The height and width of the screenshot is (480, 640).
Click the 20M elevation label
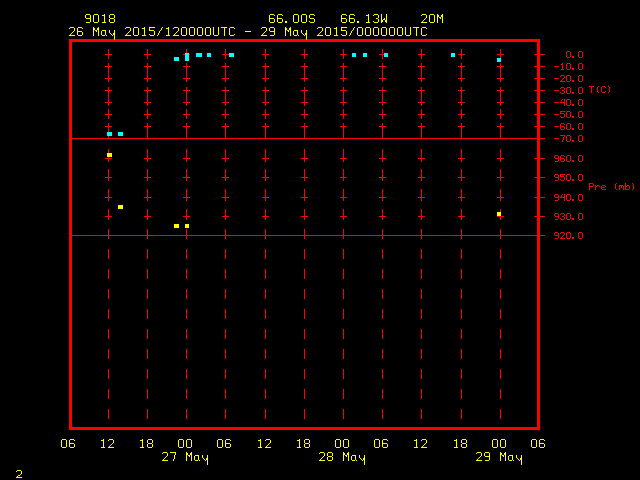click(x=433, y=19)
